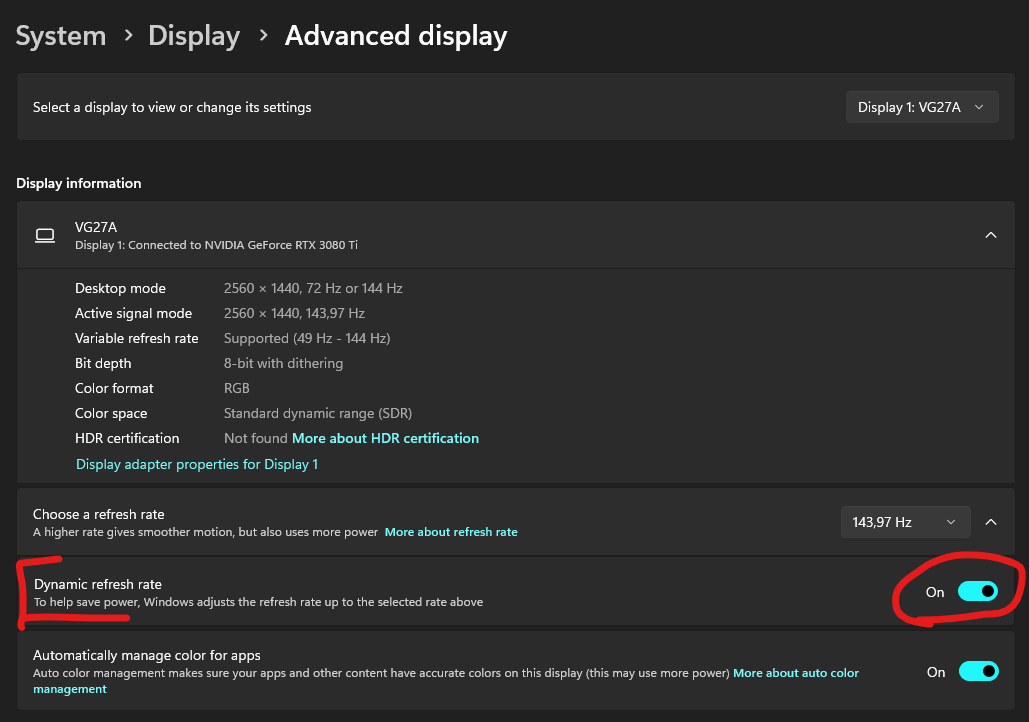Click the Advanced display page title
The image size is (1029, 722).
coord(396,36)
